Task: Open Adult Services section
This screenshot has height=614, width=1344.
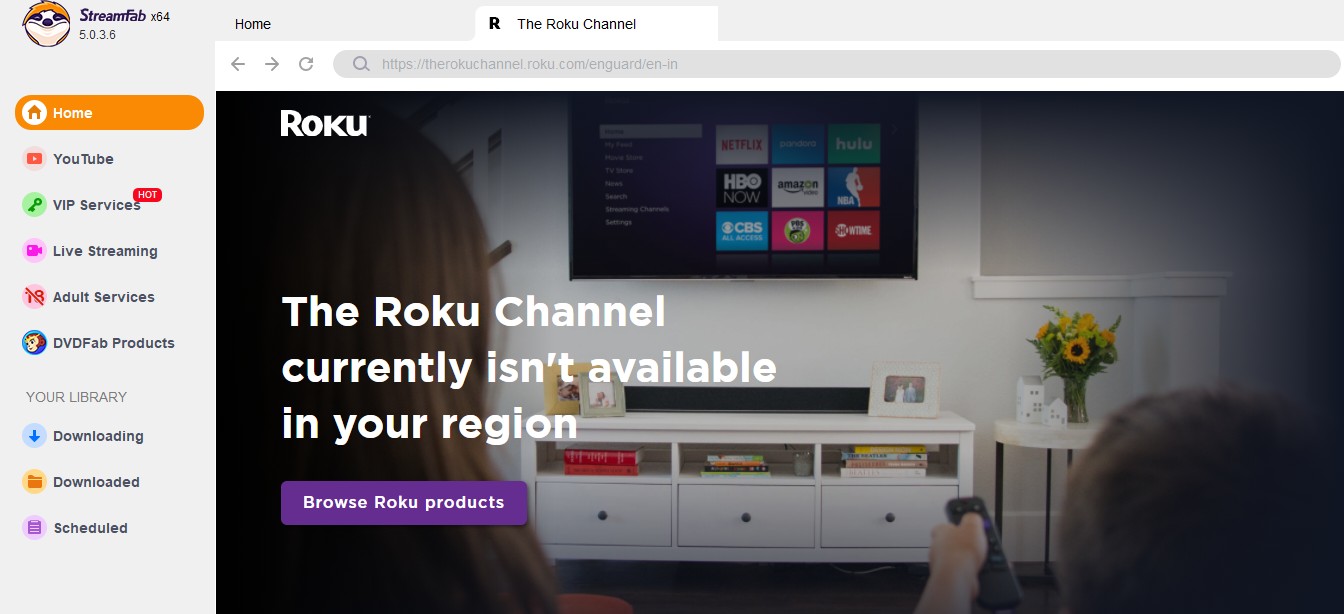Action: [x=104, y=297]
